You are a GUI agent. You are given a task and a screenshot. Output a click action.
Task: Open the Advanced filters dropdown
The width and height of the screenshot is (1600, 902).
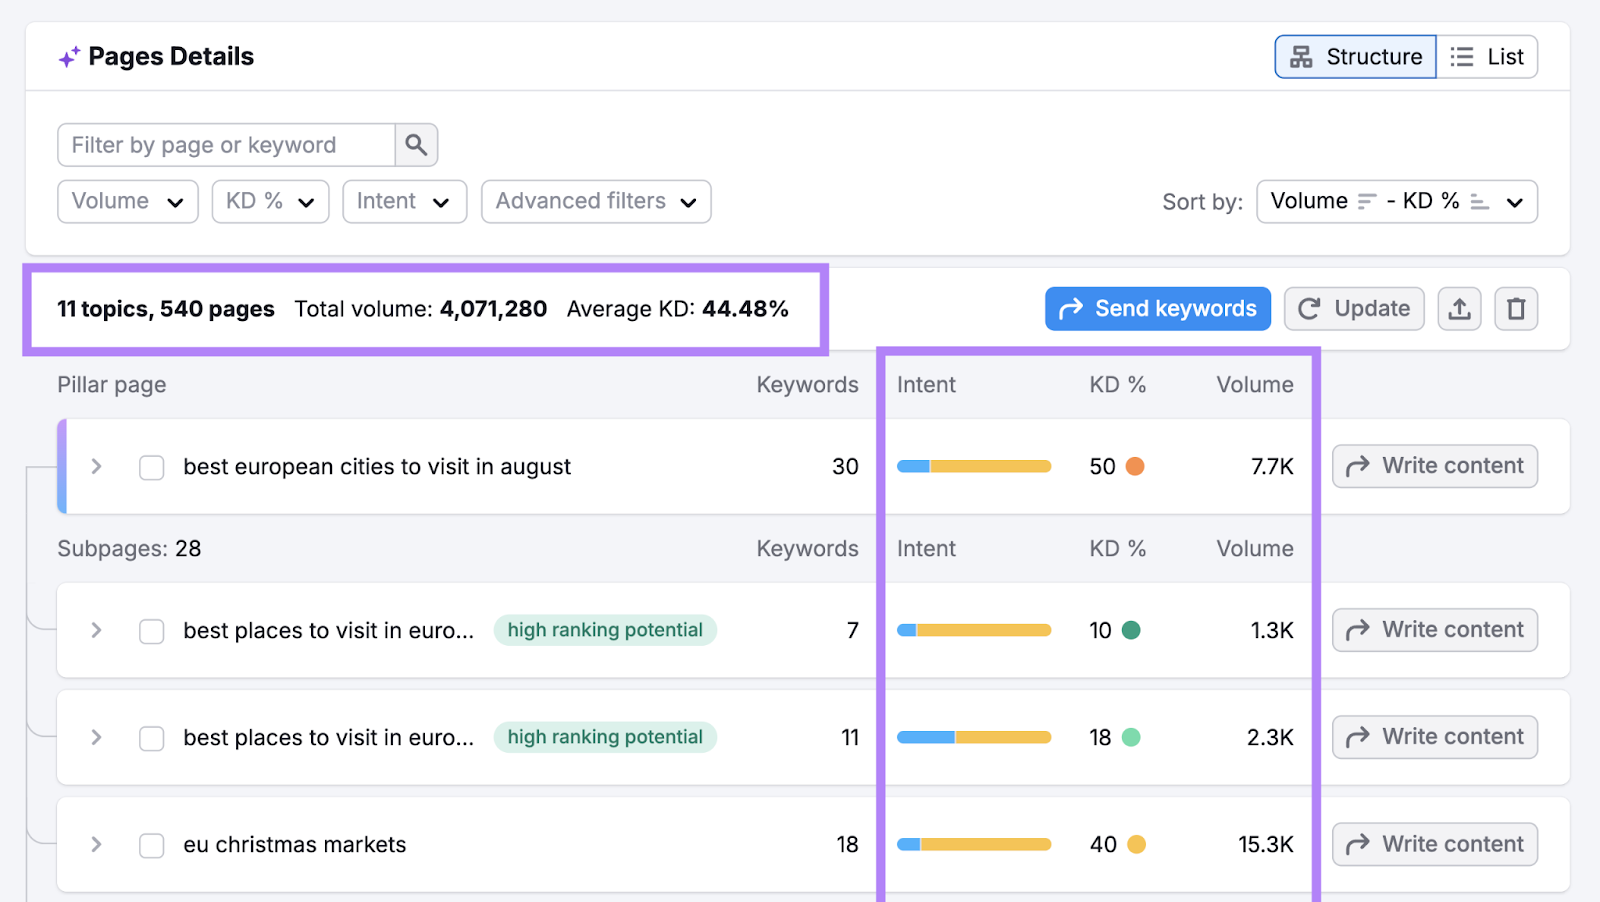point(595,201)
